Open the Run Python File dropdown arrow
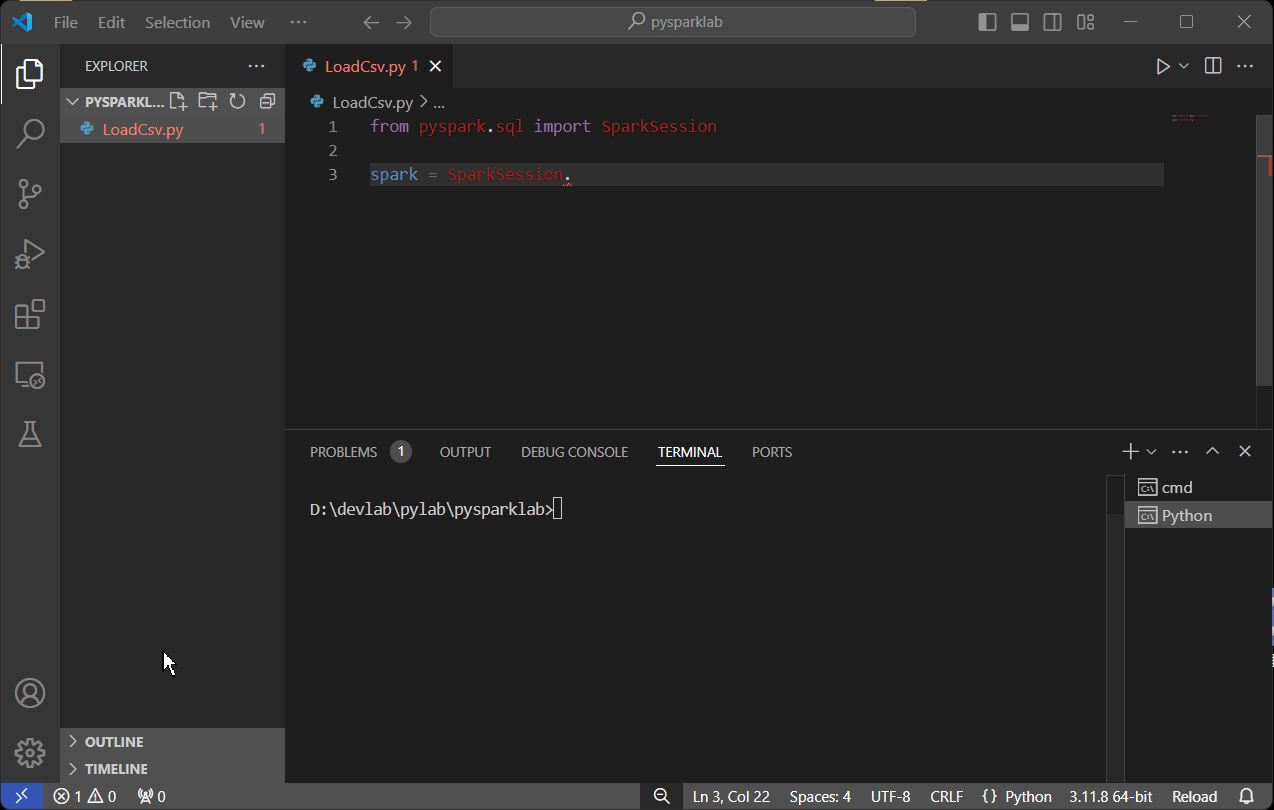 click(1184, 66)
